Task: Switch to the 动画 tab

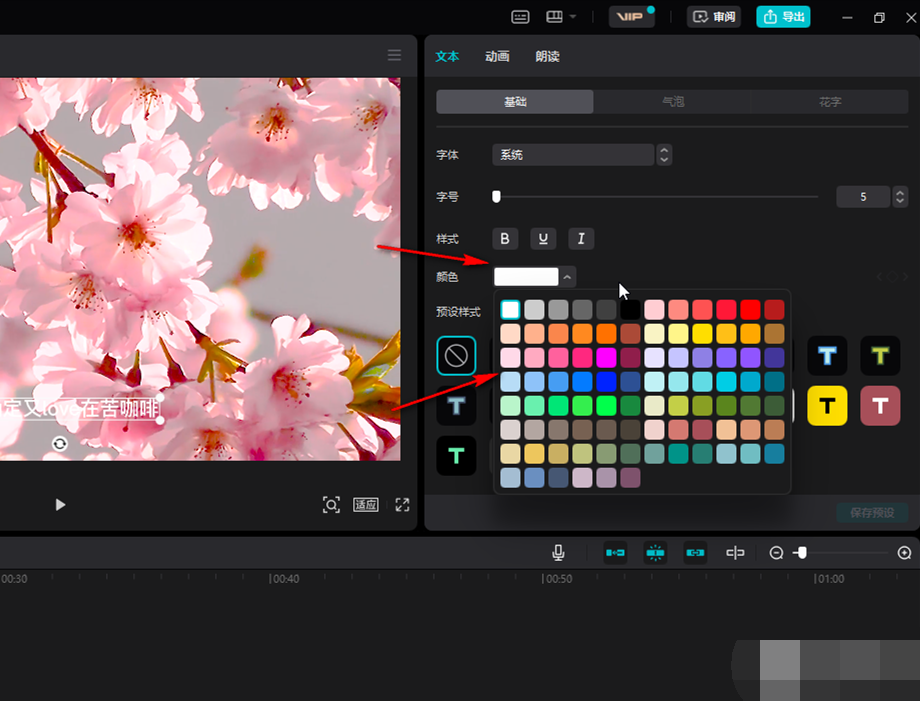Action: pyautogui.click(x=497, y=57)
